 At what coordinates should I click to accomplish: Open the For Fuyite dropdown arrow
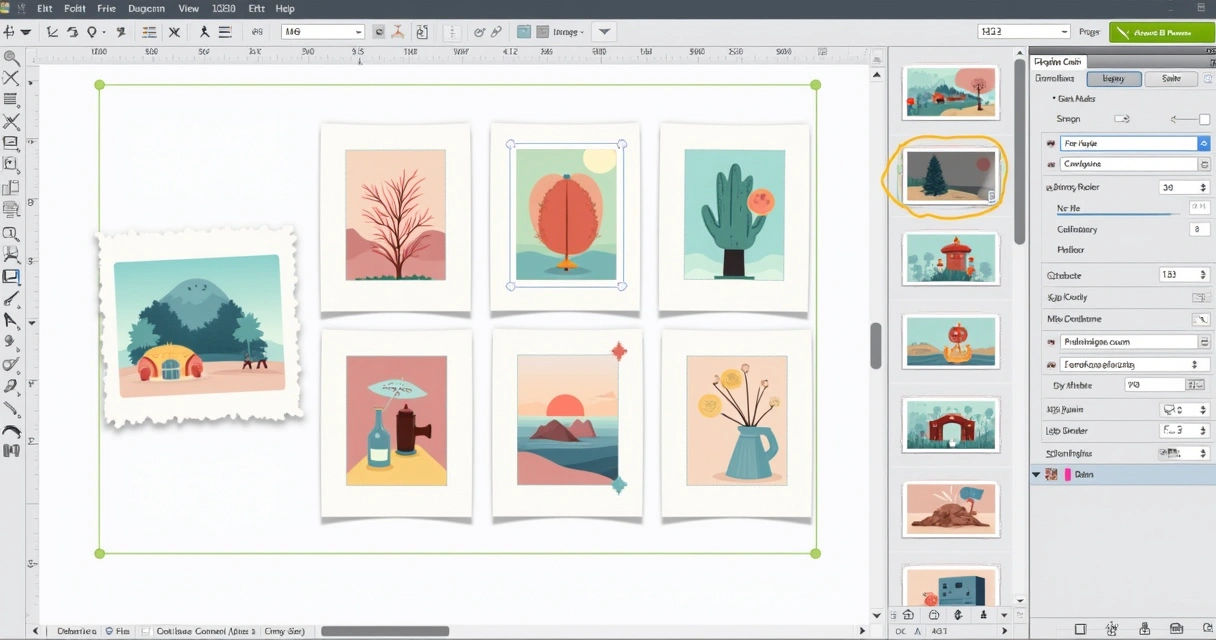[x=1203, y=144]
